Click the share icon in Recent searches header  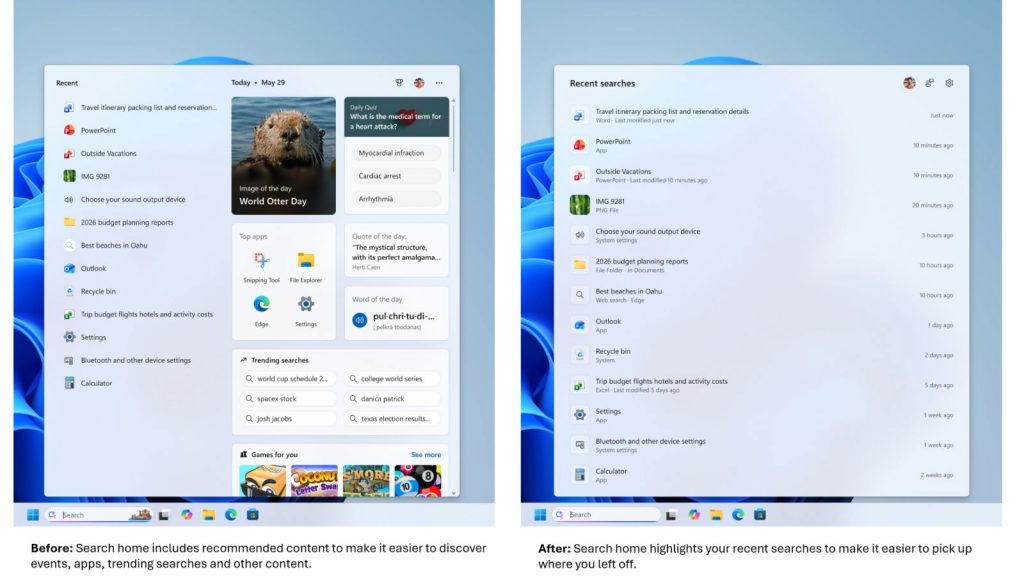tap(929, 83)
